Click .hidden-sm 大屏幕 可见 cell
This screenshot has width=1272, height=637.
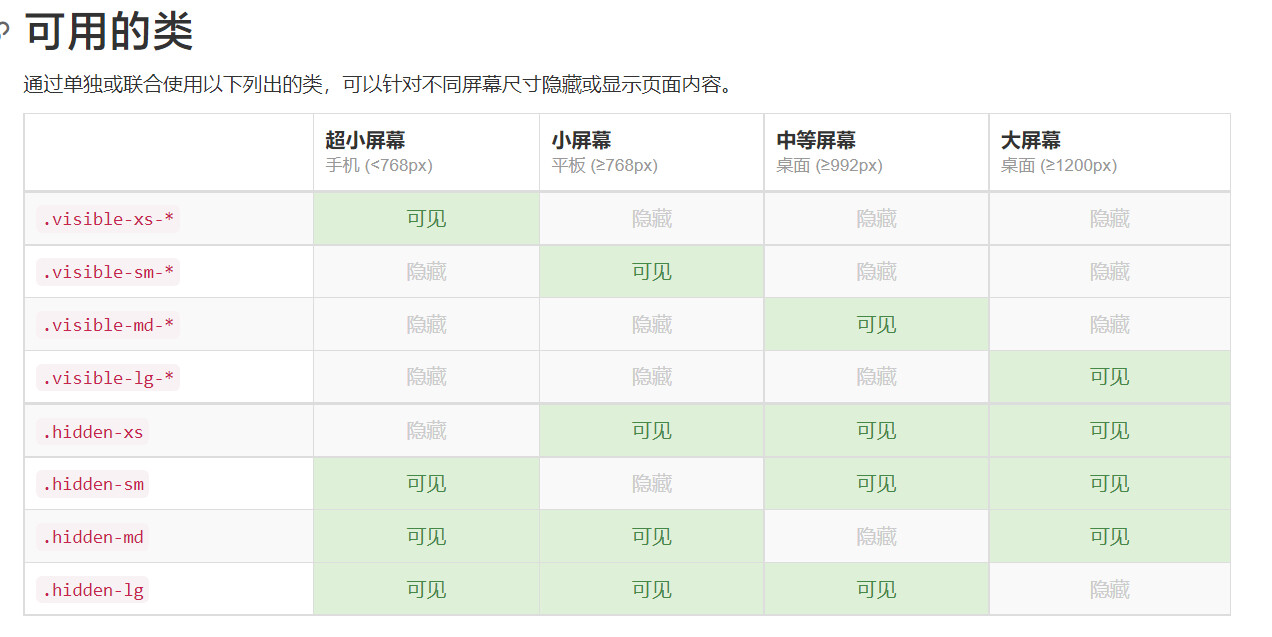point(1109,484)
